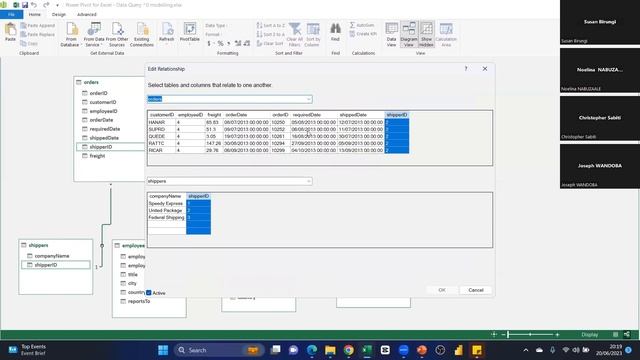Click the taskbar Search box

220,350
